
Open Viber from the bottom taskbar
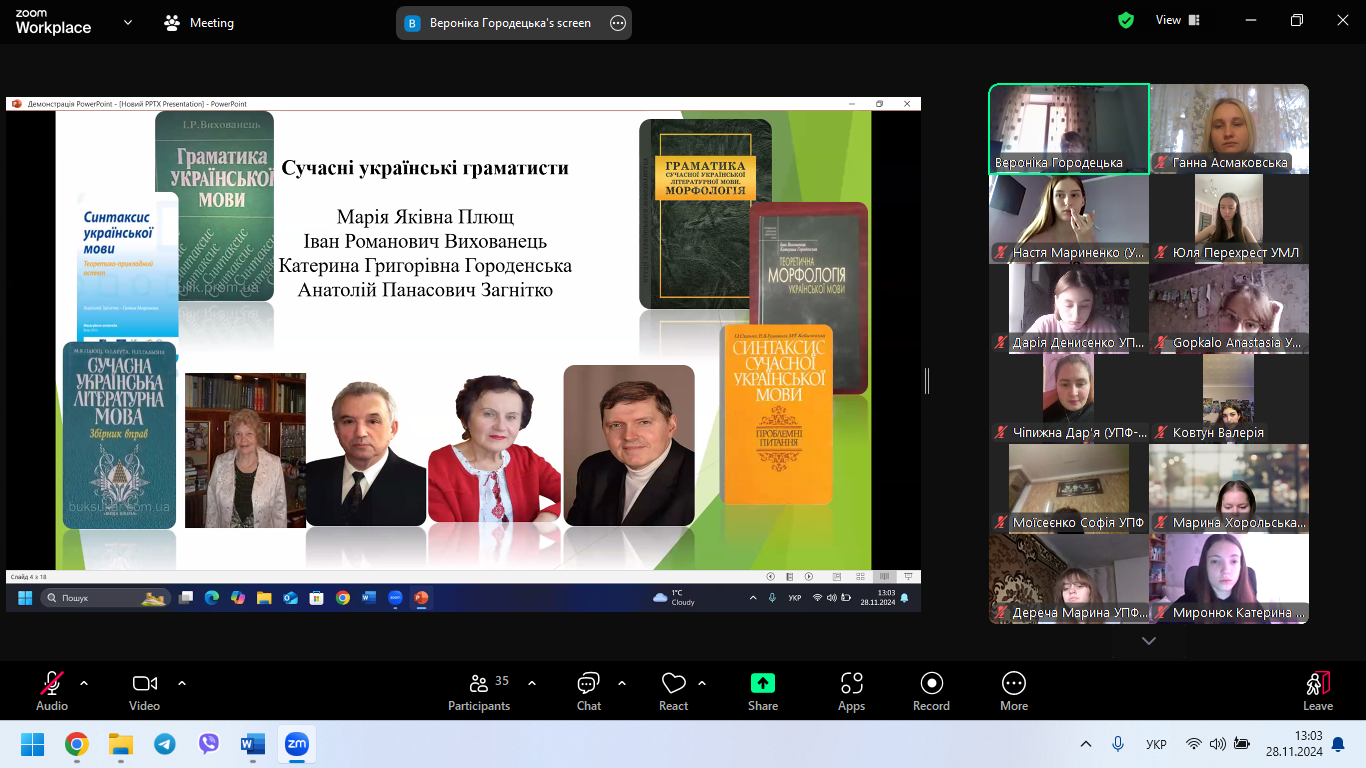(209, 744)
